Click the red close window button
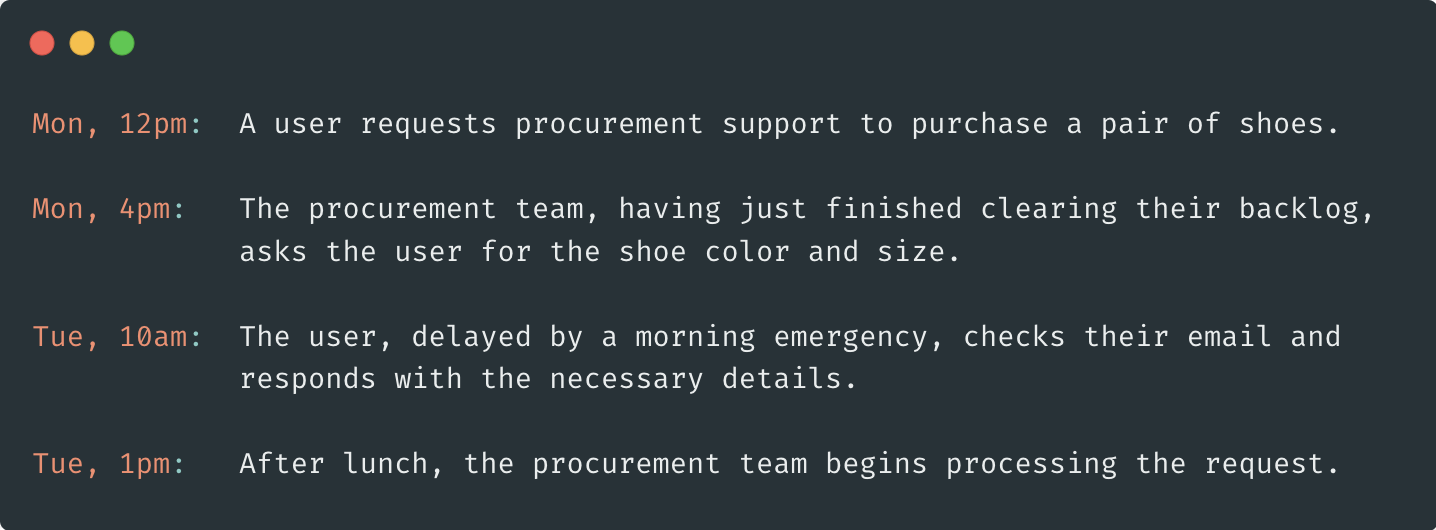Viewport: 1436px width, 530px height. point(42,44)
